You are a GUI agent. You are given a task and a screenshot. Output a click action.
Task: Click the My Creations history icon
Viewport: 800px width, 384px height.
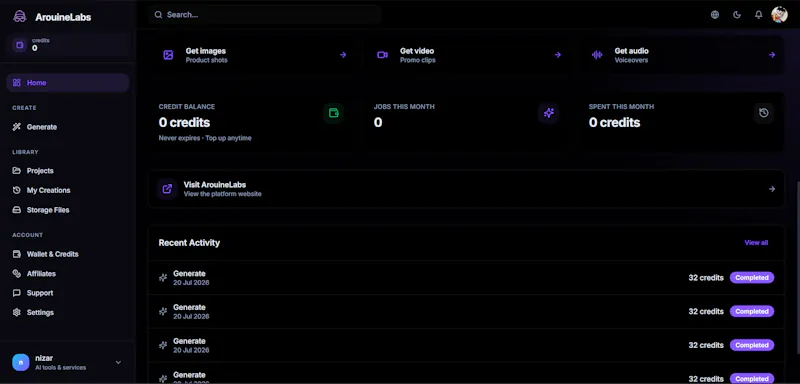(17, 190)
